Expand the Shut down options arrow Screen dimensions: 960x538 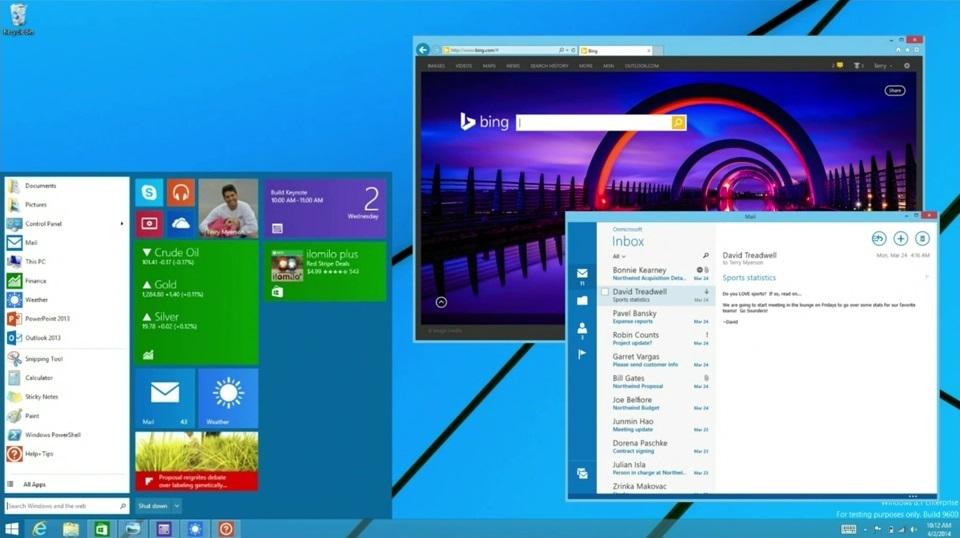(x=176, y=506)
